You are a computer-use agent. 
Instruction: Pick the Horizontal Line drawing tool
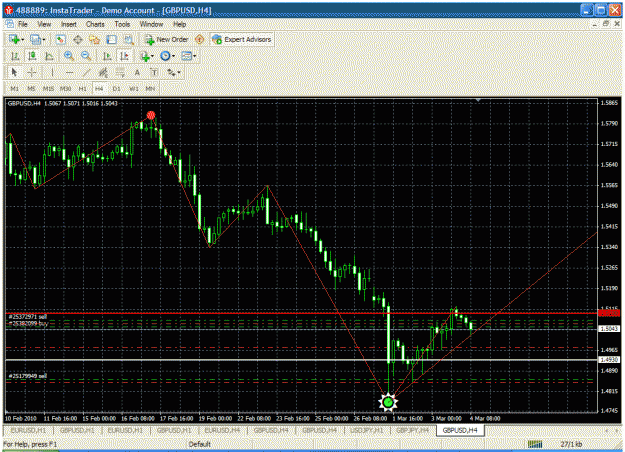pyautogui.click(x=69, y=72)
